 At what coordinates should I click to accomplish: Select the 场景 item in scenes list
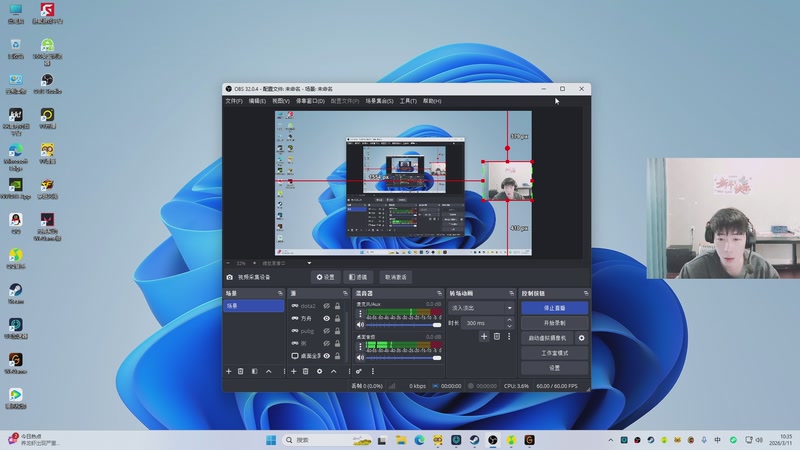pyautogui.click(x=254, y=306)
